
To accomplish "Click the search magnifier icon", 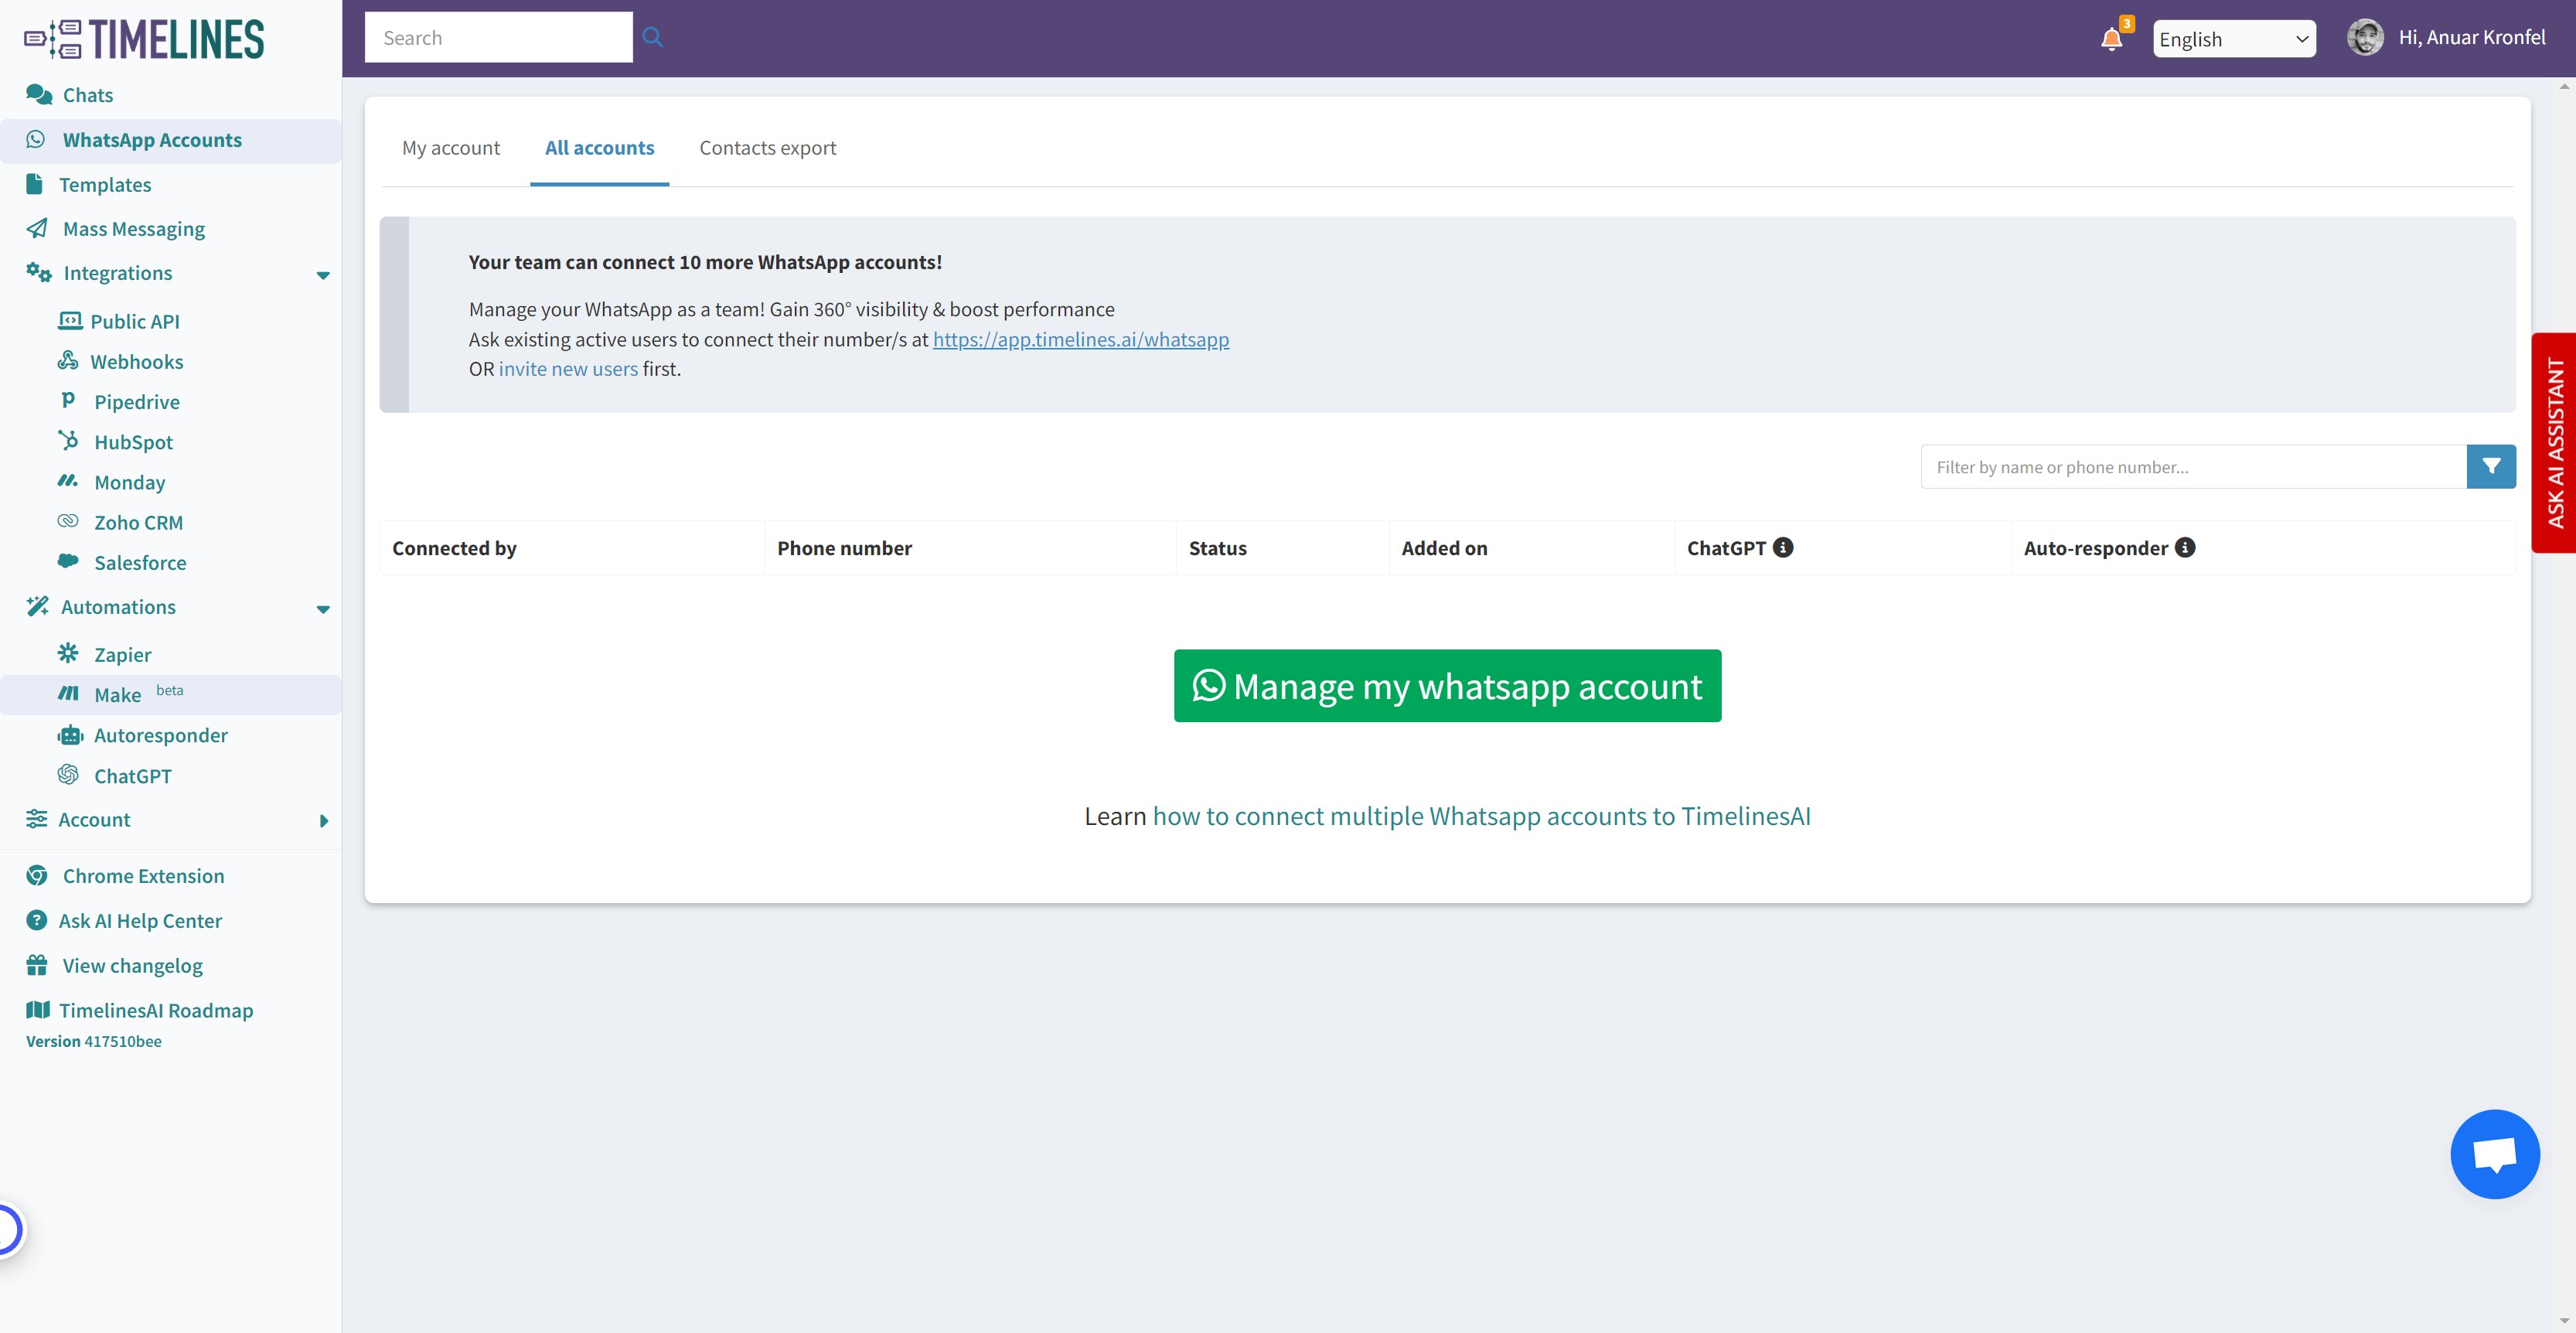I will pyautogui.click(x=653, y=37).
